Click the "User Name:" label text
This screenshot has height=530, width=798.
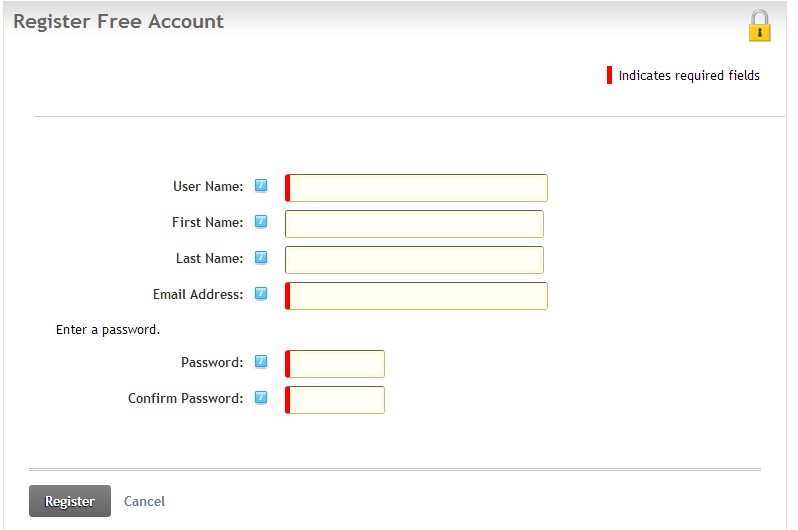pos(208,186)
